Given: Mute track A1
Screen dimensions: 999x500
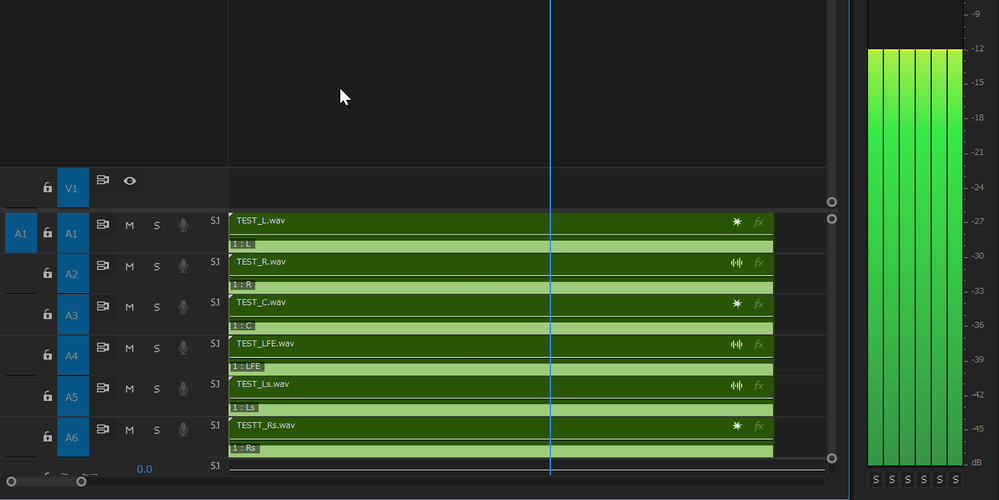Looking at the screenshot, I should click(x=129, y=225).
